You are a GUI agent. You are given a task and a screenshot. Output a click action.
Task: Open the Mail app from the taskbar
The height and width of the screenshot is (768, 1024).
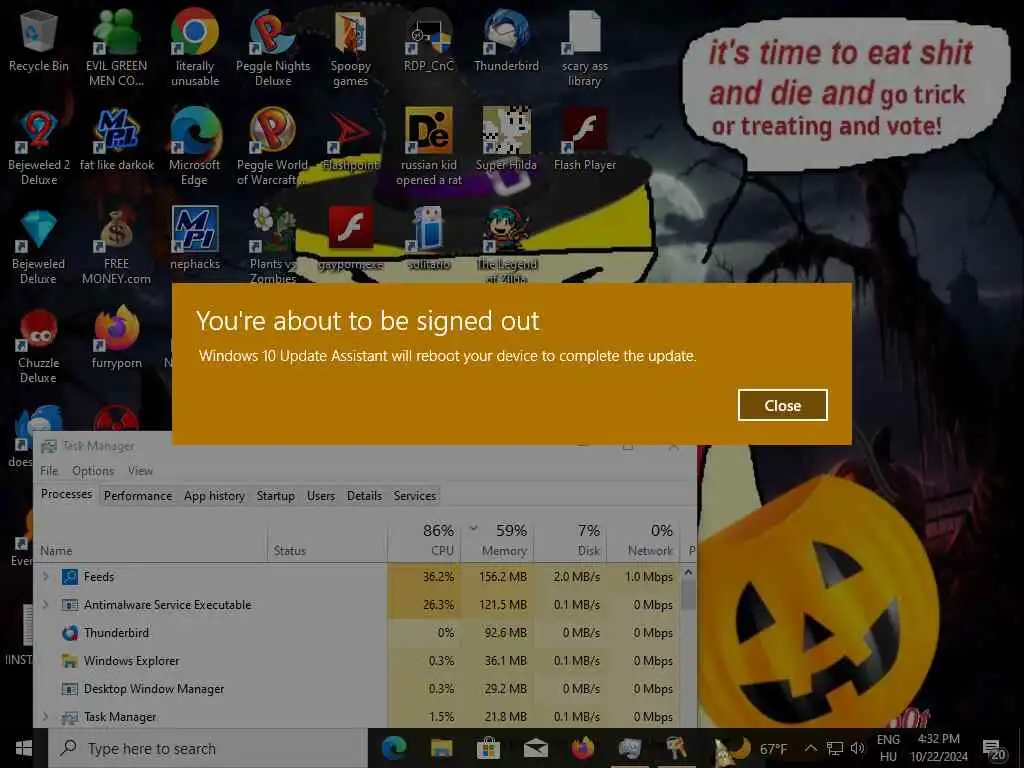point(536,748)
